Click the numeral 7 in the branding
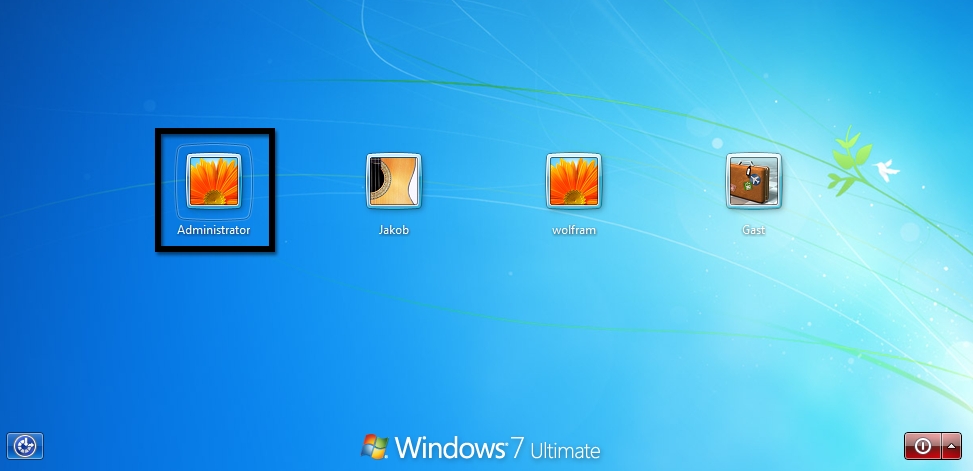 (x=515, y=446)
